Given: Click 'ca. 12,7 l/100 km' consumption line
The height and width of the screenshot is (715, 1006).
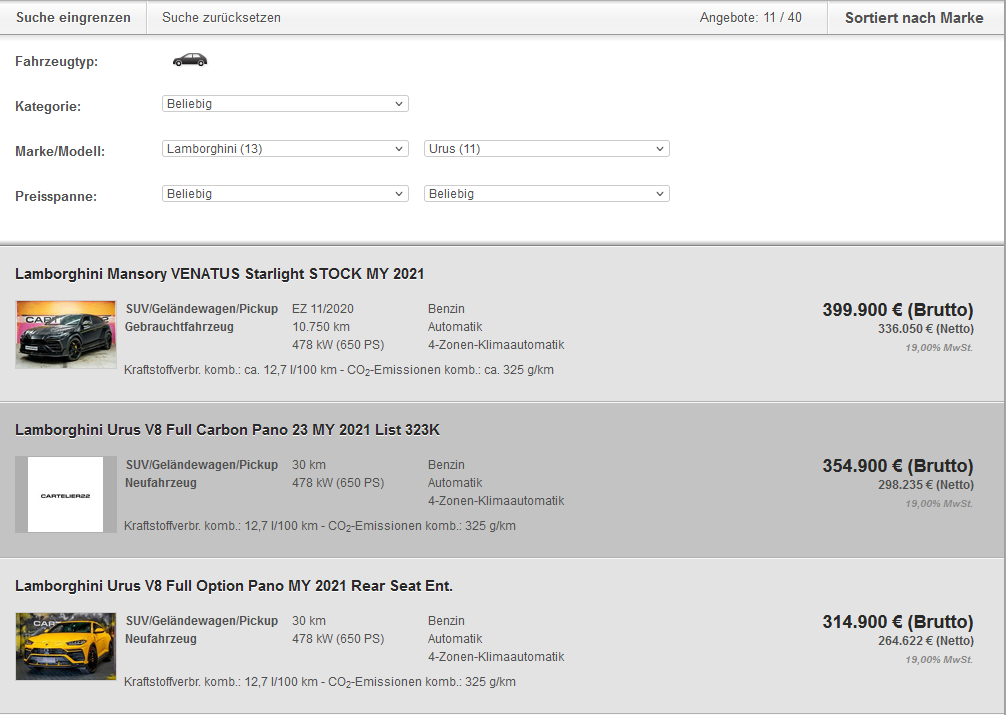Looking at the screenshot, I should [339, 370].
